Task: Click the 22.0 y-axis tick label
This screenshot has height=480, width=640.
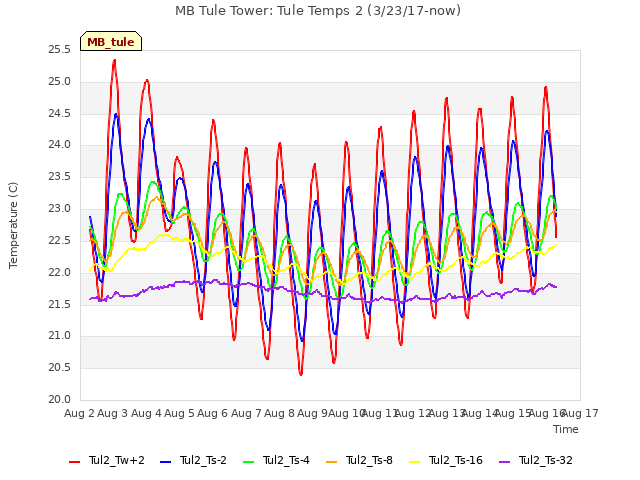Action: (60, 272)
